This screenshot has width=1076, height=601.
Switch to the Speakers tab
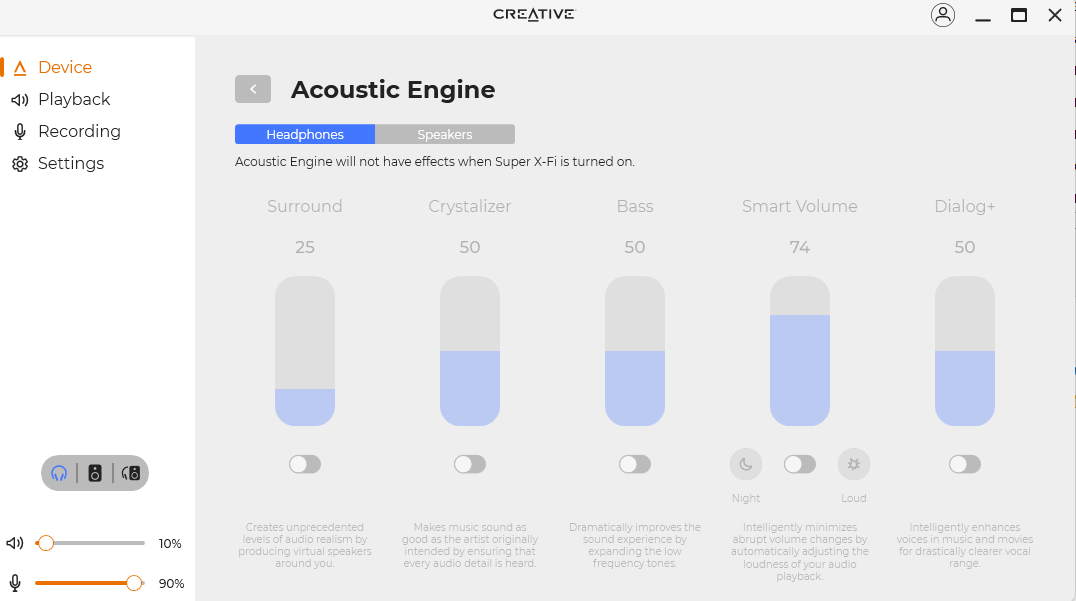tap(445, 134)
